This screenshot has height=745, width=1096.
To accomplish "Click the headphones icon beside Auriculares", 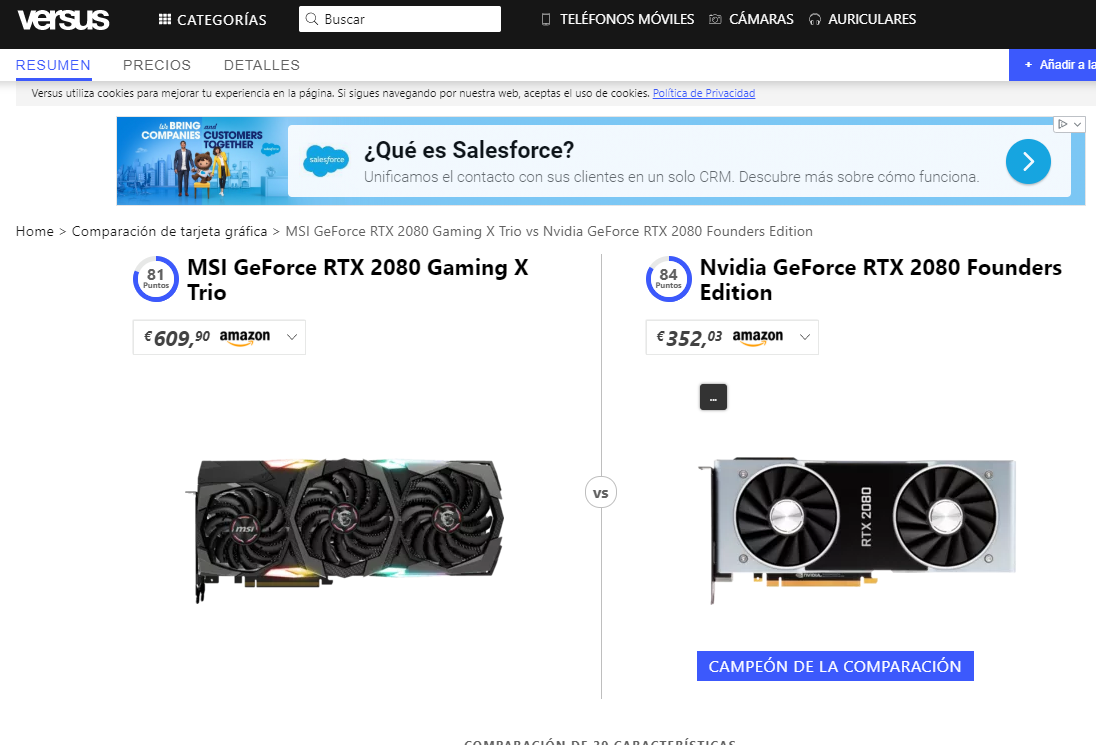I will point(814,20).
